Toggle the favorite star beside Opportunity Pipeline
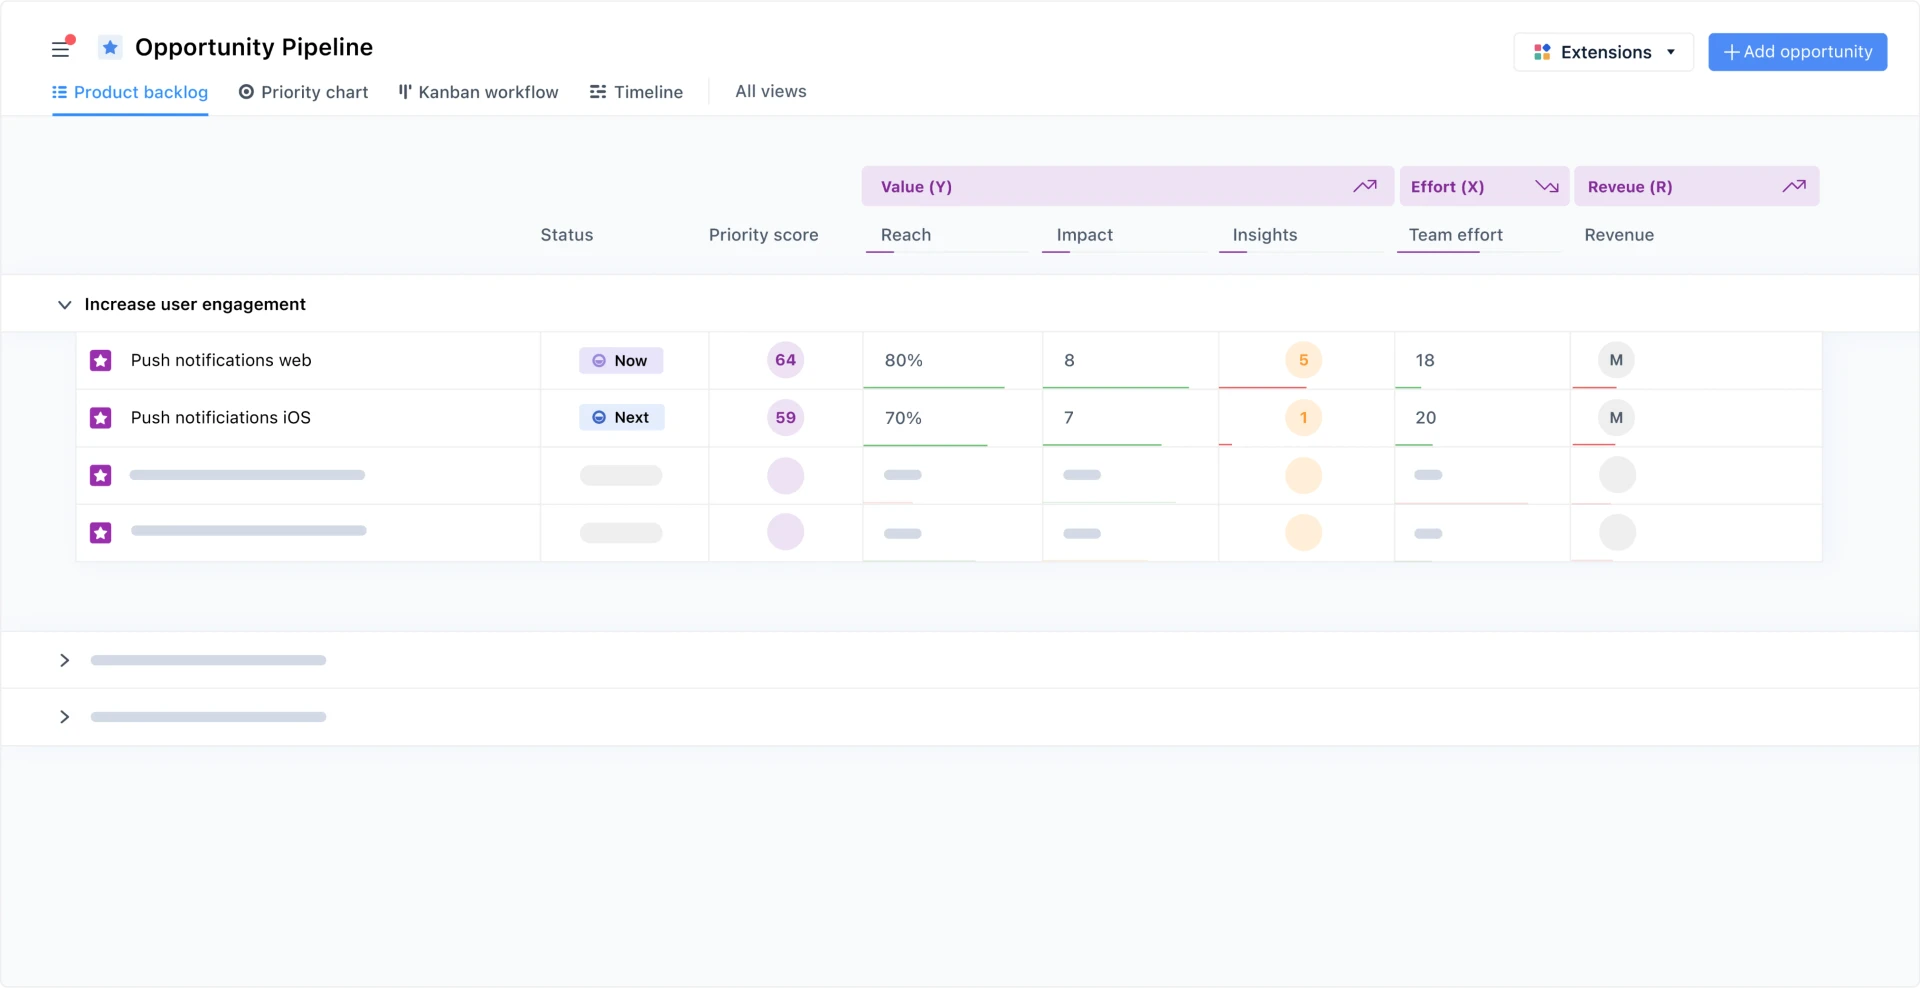Screen dimensions: 1920x988 110,47
